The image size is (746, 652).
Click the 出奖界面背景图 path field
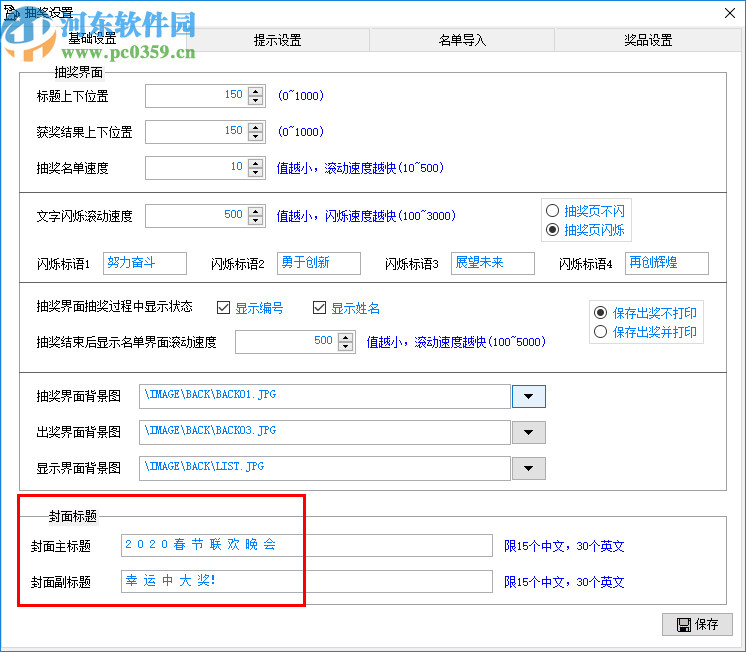click(x=325, y=432)
